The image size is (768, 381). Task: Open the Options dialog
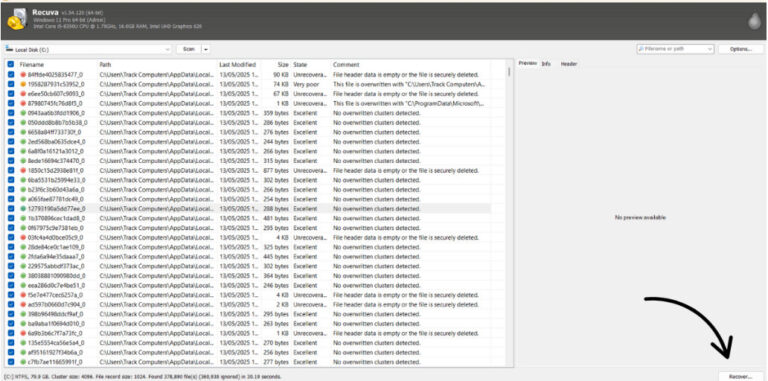[x=741, y=49]
